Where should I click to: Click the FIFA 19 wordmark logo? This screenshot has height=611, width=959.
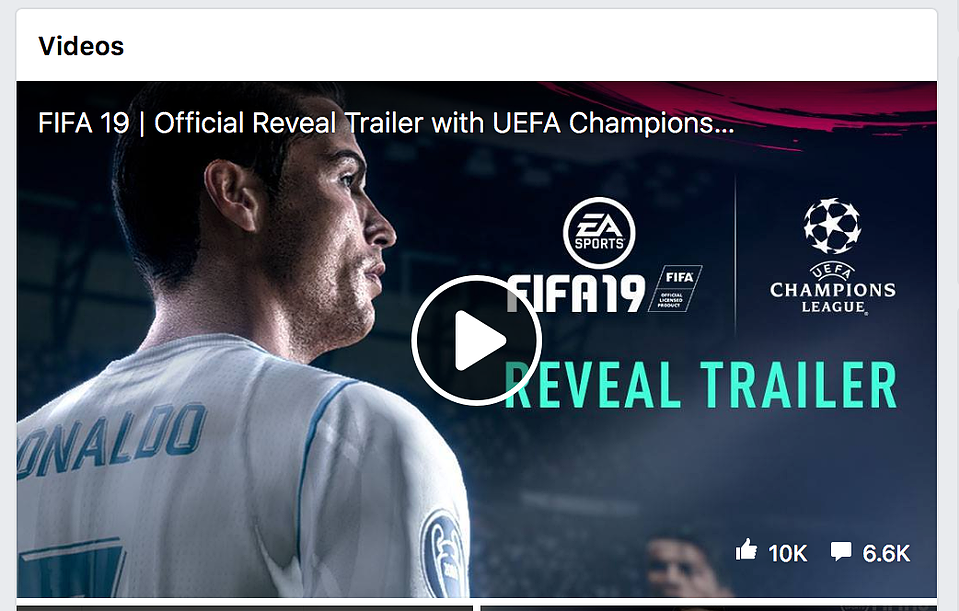click(x=576, y=293)
